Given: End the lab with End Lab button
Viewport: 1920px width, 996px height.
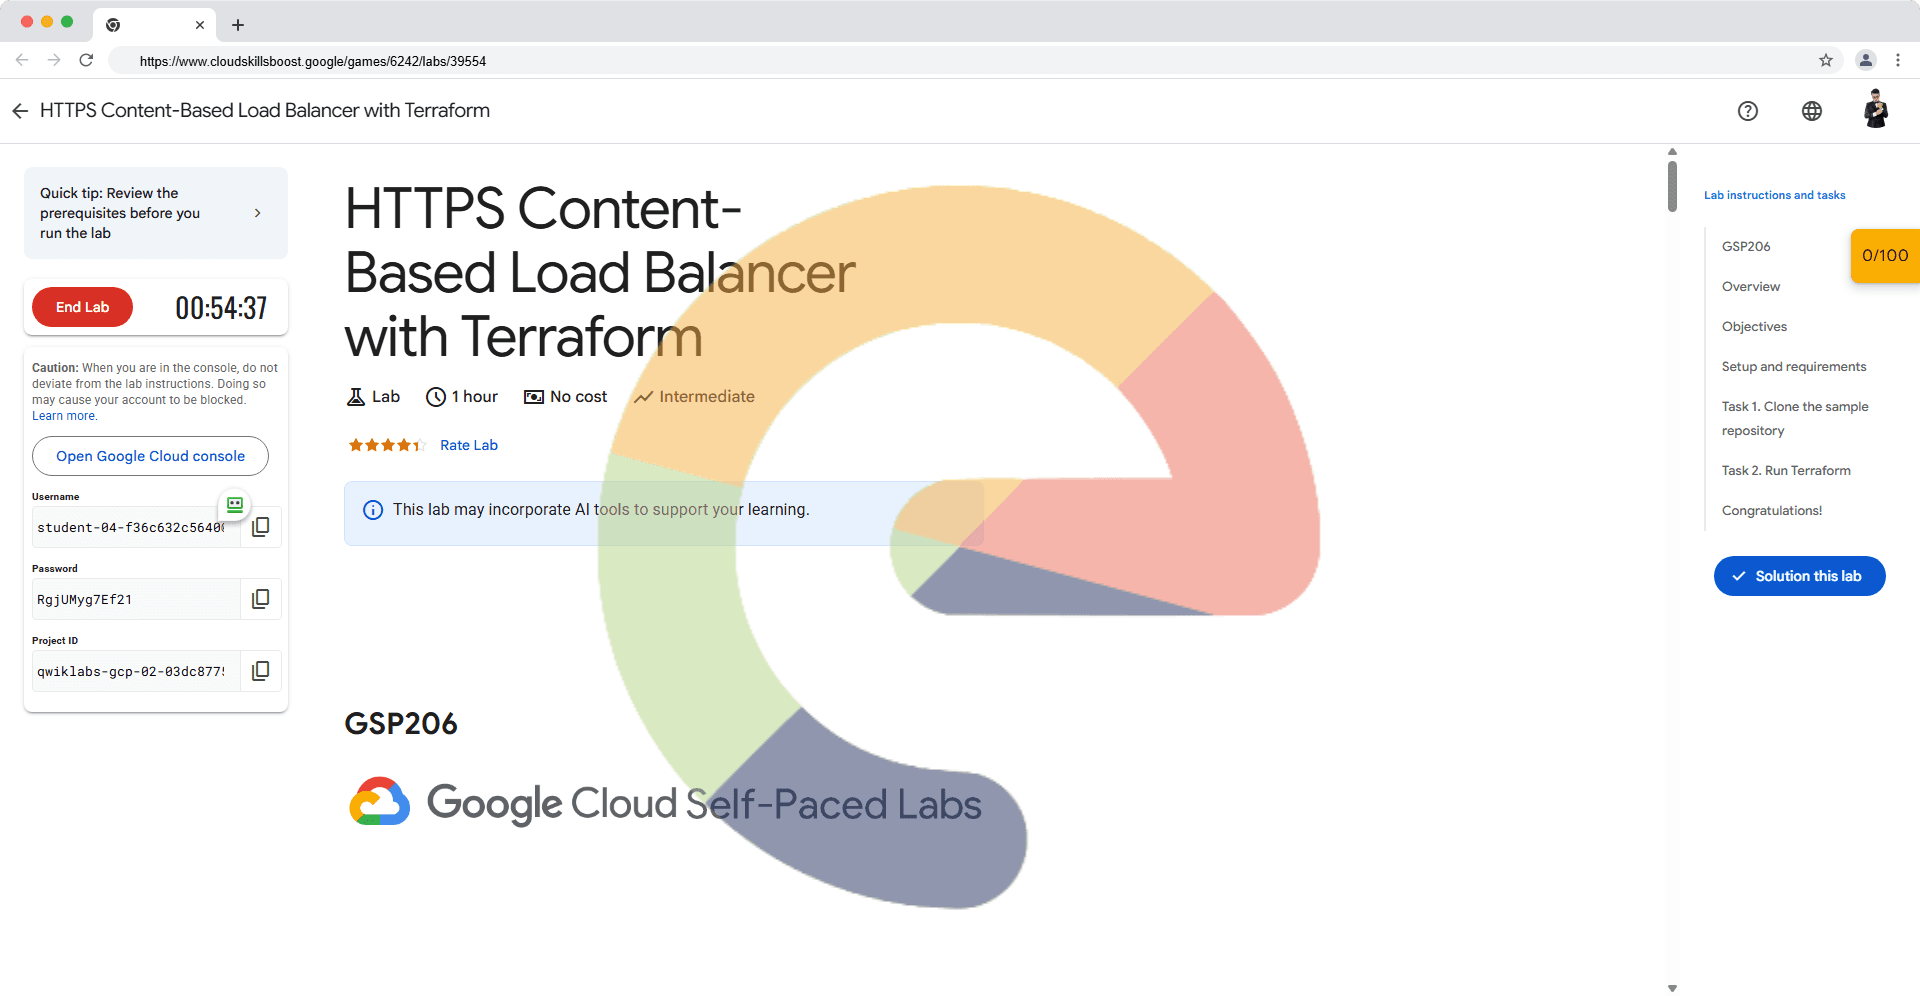Looking at the screenshot, I should click(x=82, y=307).
